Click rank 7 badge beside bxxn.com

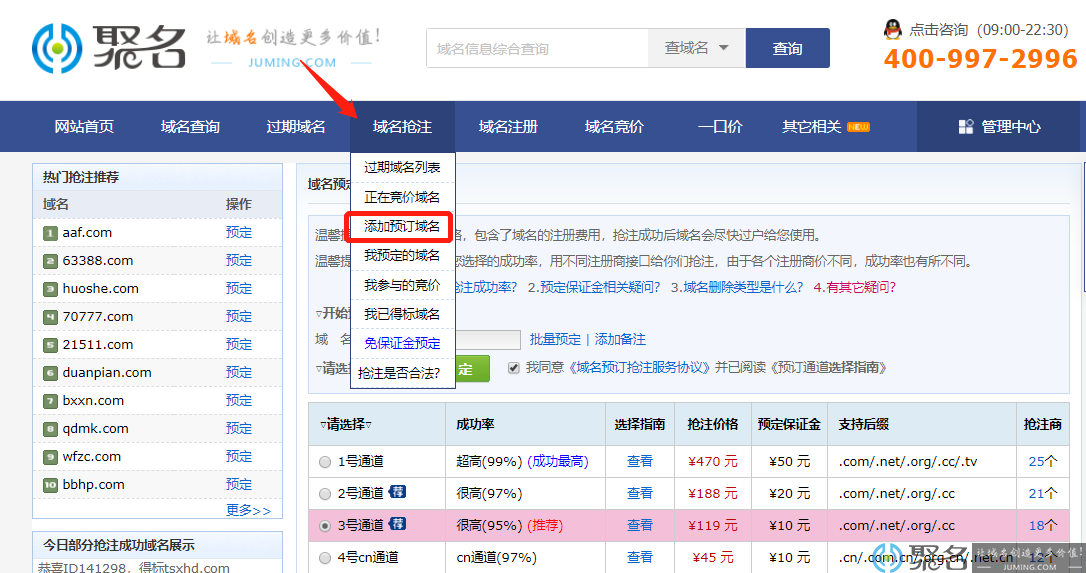click(50, 401)
